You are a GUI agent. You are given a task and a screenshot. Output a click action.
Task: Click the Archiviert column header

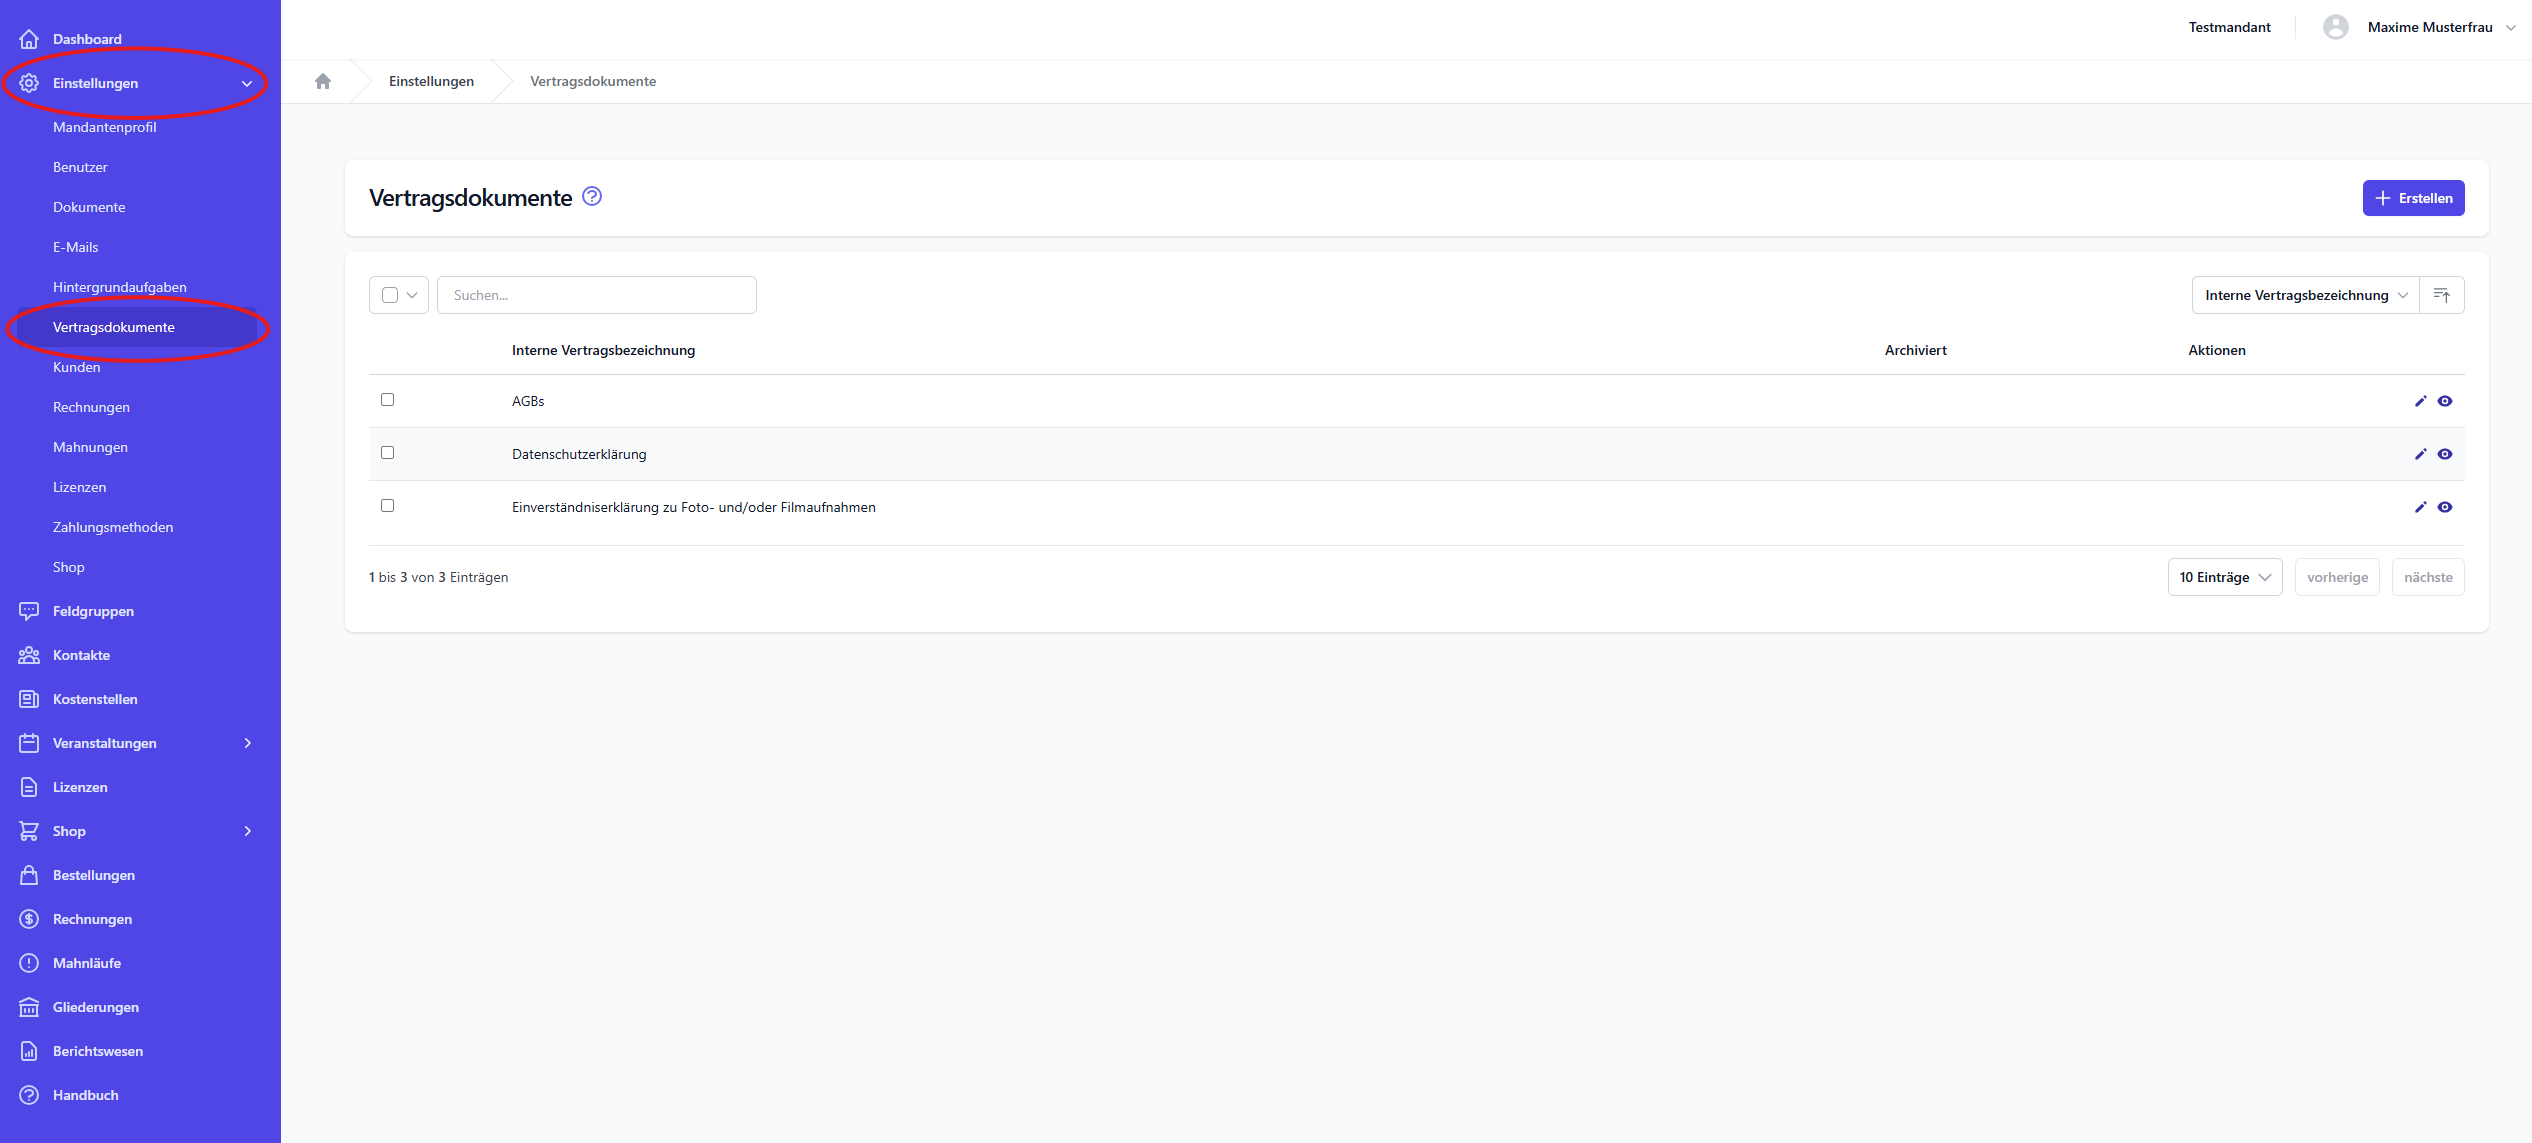(x=1916, y=350)
